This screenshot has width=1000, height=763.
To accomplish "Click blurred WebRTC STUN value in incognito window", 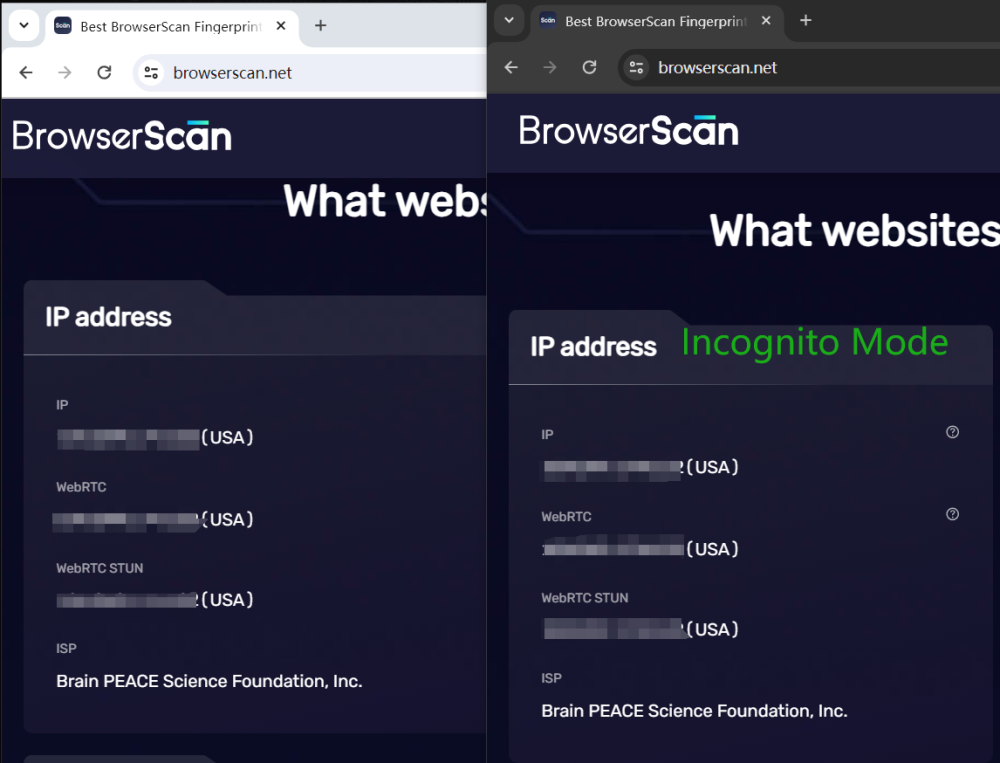I will (615, 628).
